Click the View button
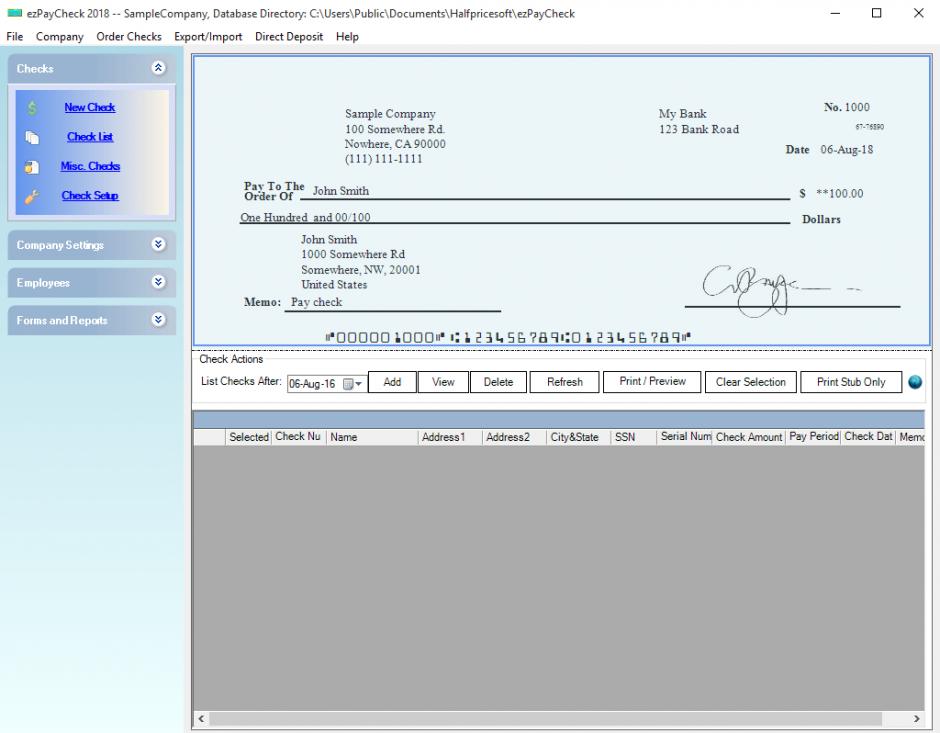Image resolution: width=940 pixels, height=733 pixels. click(x=443, y=382)
